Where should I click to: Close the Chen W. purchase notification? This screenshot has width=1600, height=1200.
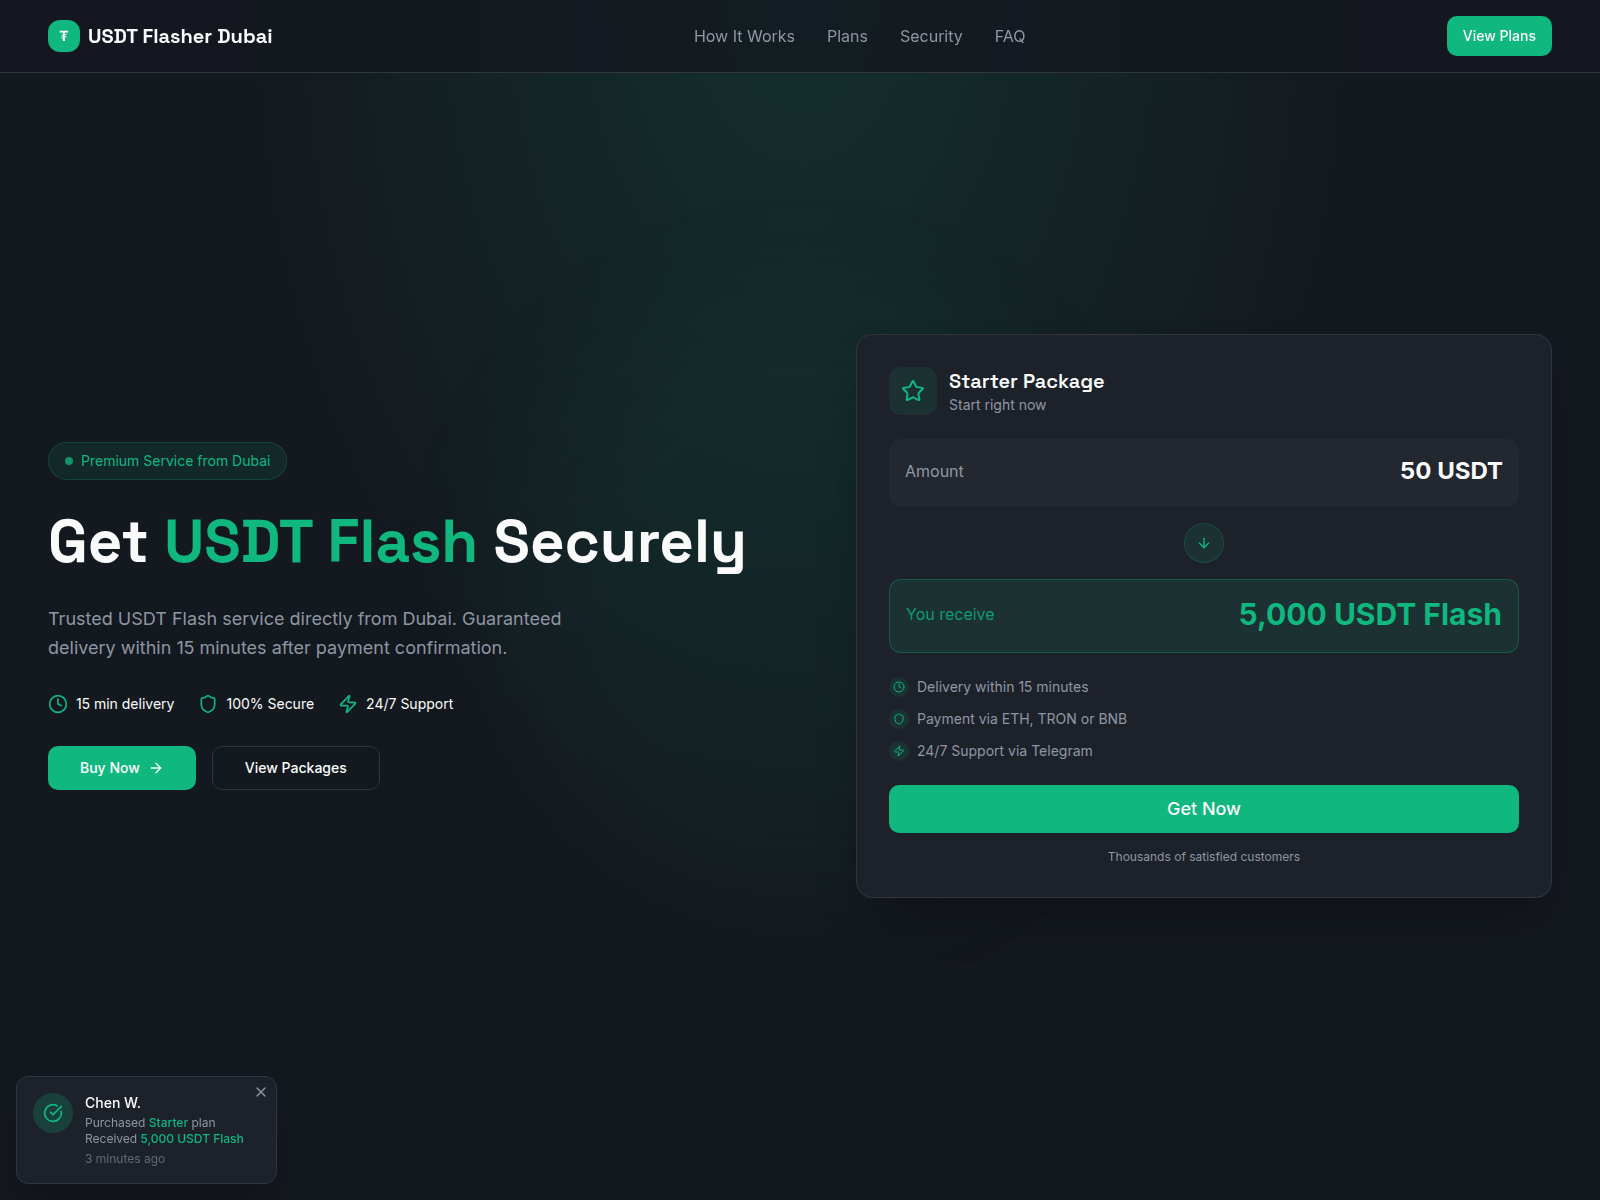(261, 1092)
